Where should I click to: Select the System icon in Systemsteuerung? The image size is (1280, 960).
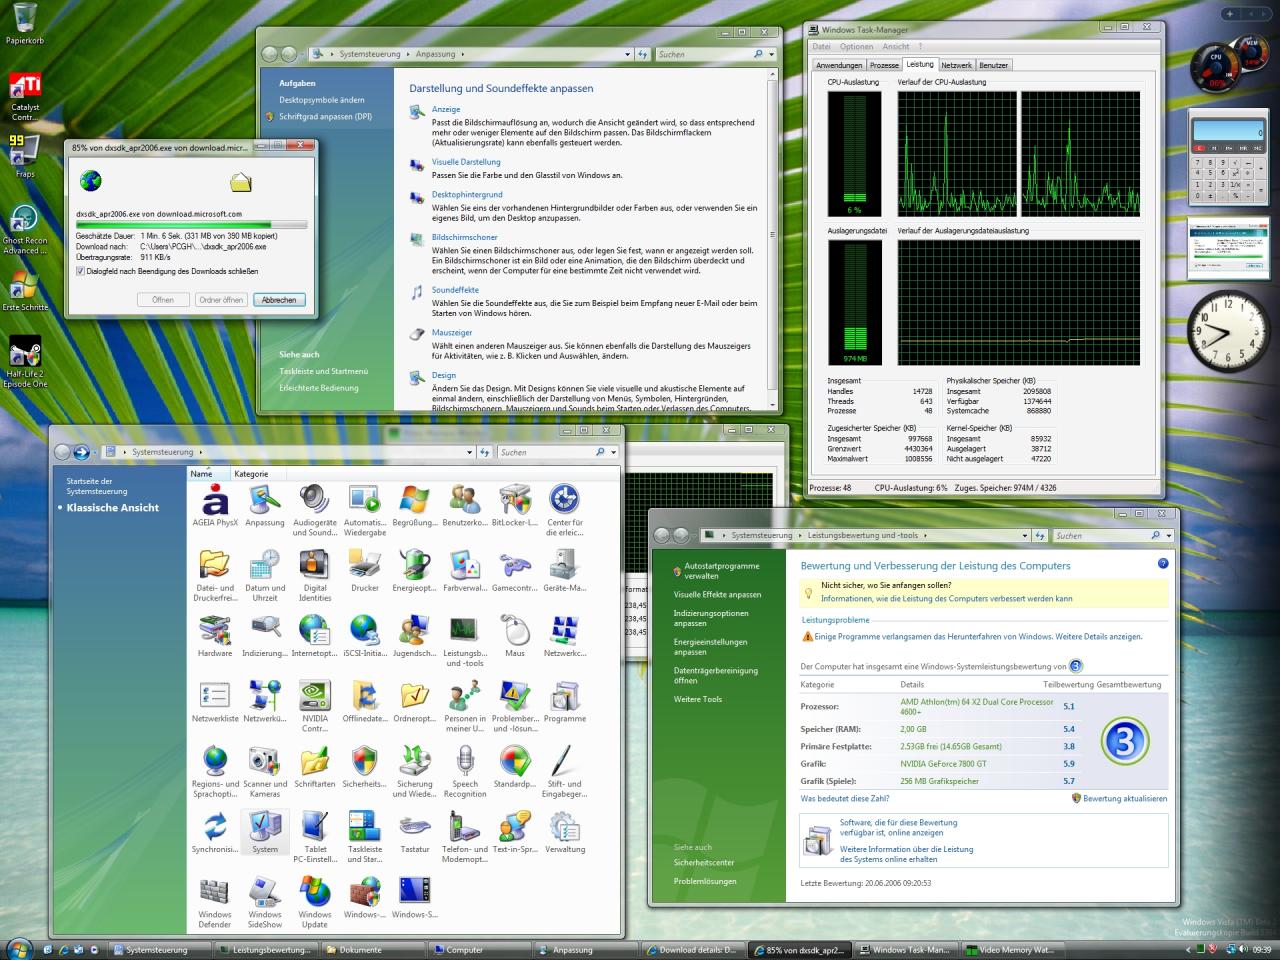click(265, 832)
